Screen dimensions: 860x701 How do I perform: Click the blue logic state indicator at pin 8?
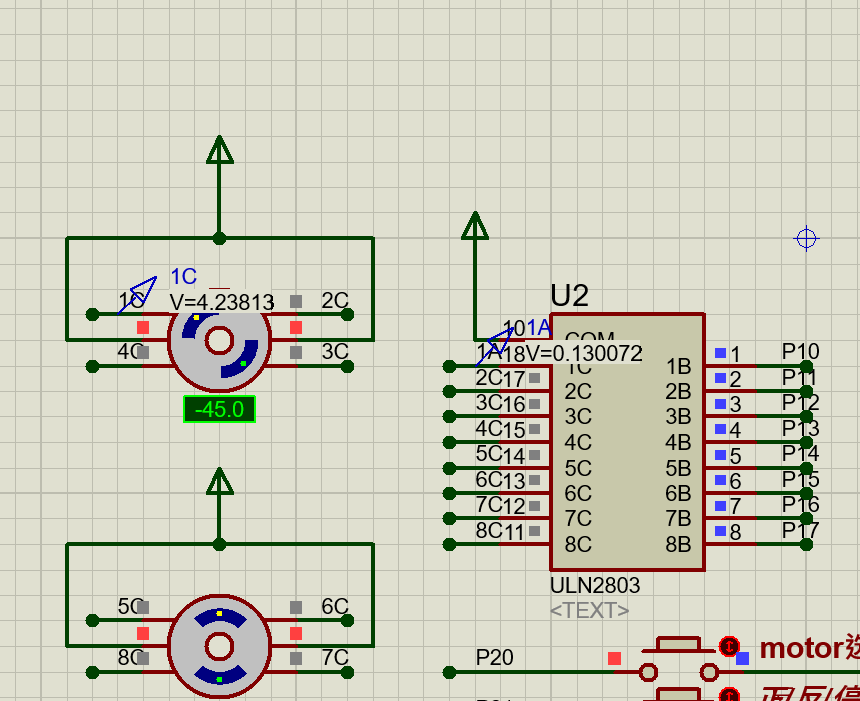[x=721, y=530]
